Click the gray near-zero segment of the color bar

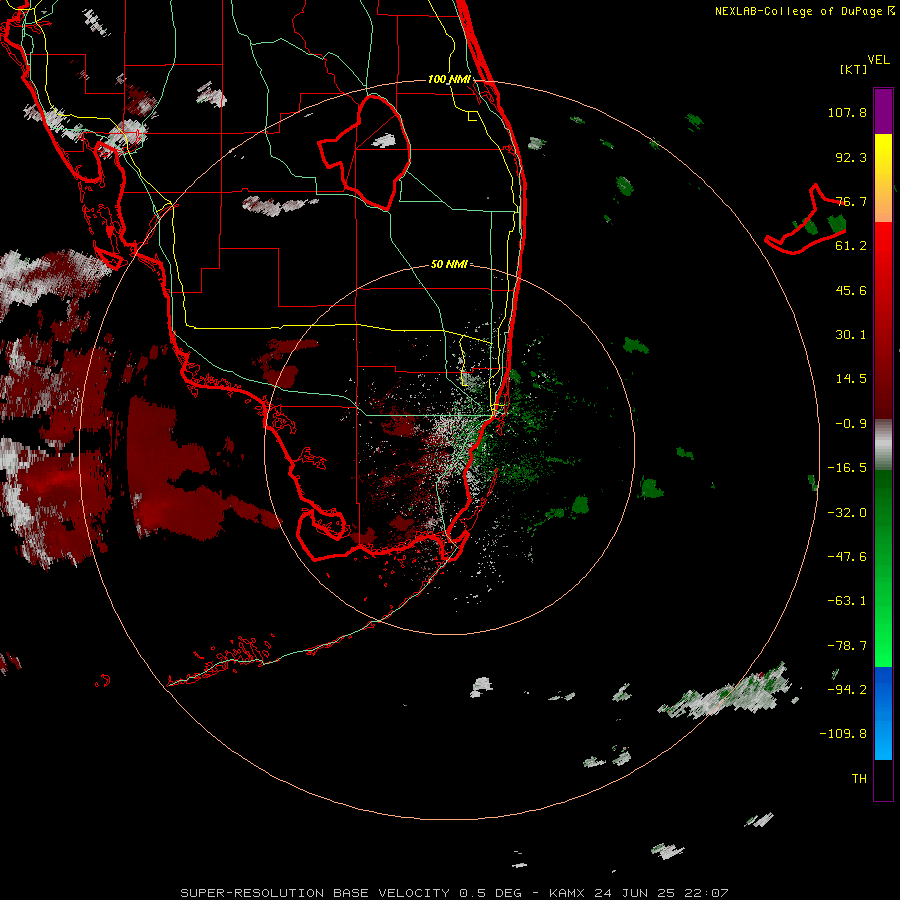(x=883, y=445)
